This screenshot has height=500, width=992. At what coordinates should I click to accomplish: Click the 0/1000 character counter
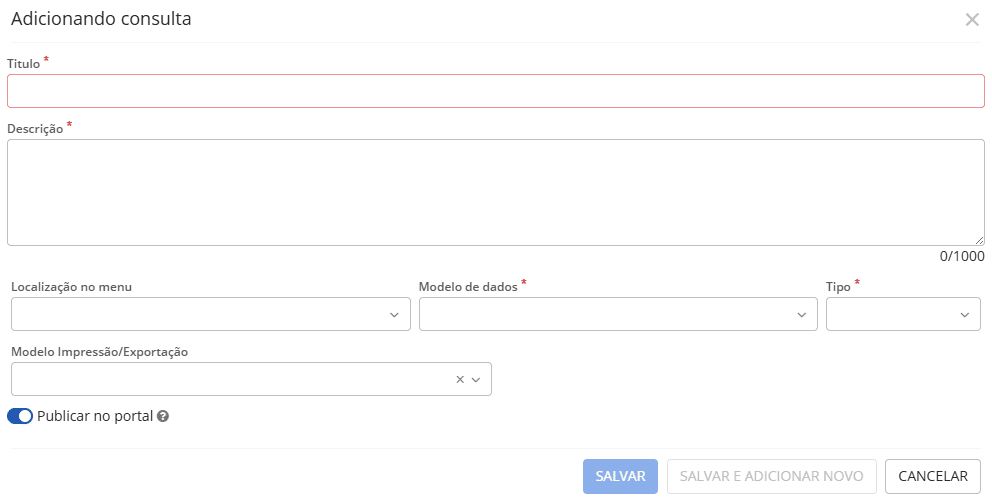(962, 257)
